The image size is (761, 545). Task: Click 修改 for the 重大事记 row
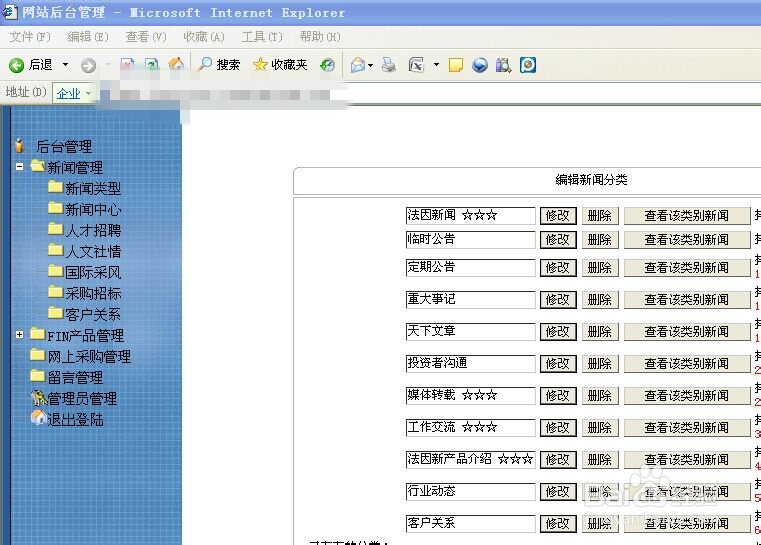pyautogui.click(x=558, y=299)
